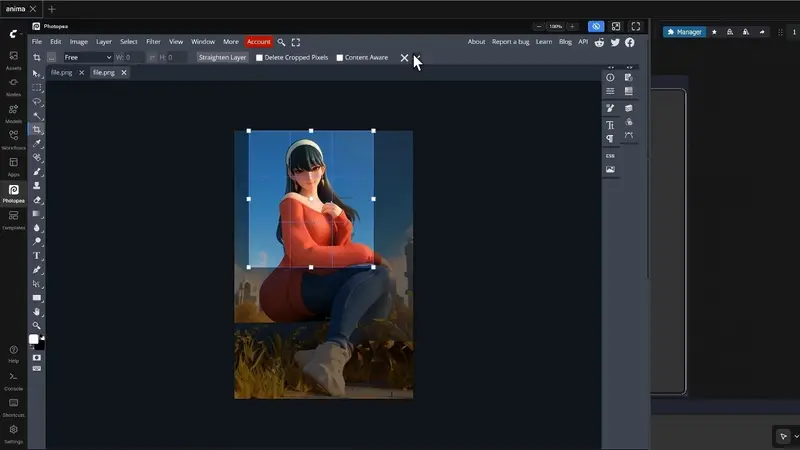Select the Eyedropper tool
Screen dimensions: 800x450
pyautogui.click(x=37, y=143)
